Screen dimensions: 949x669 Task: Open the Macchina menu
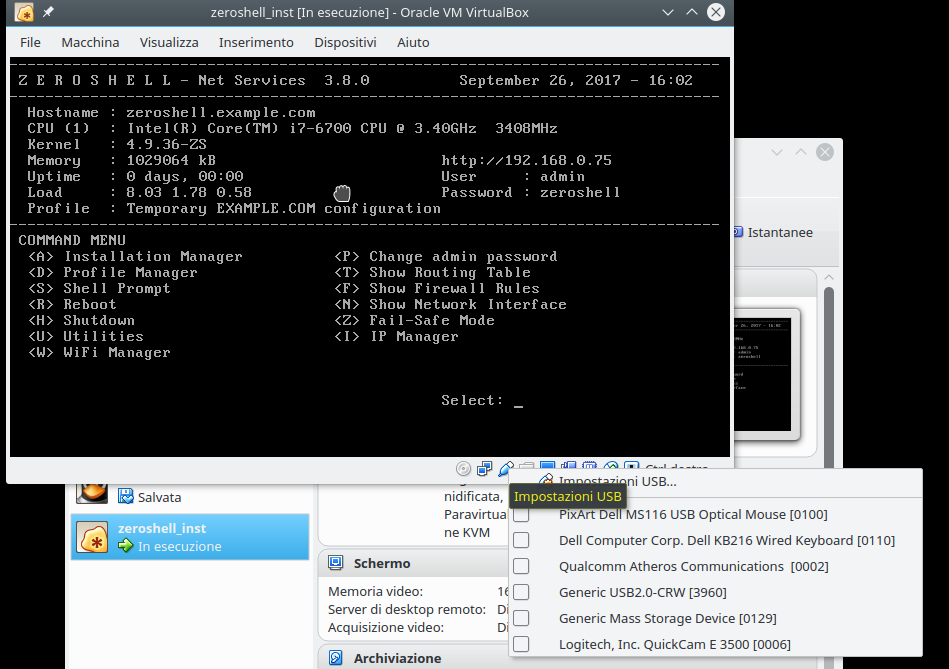click(x=90, y=42)
